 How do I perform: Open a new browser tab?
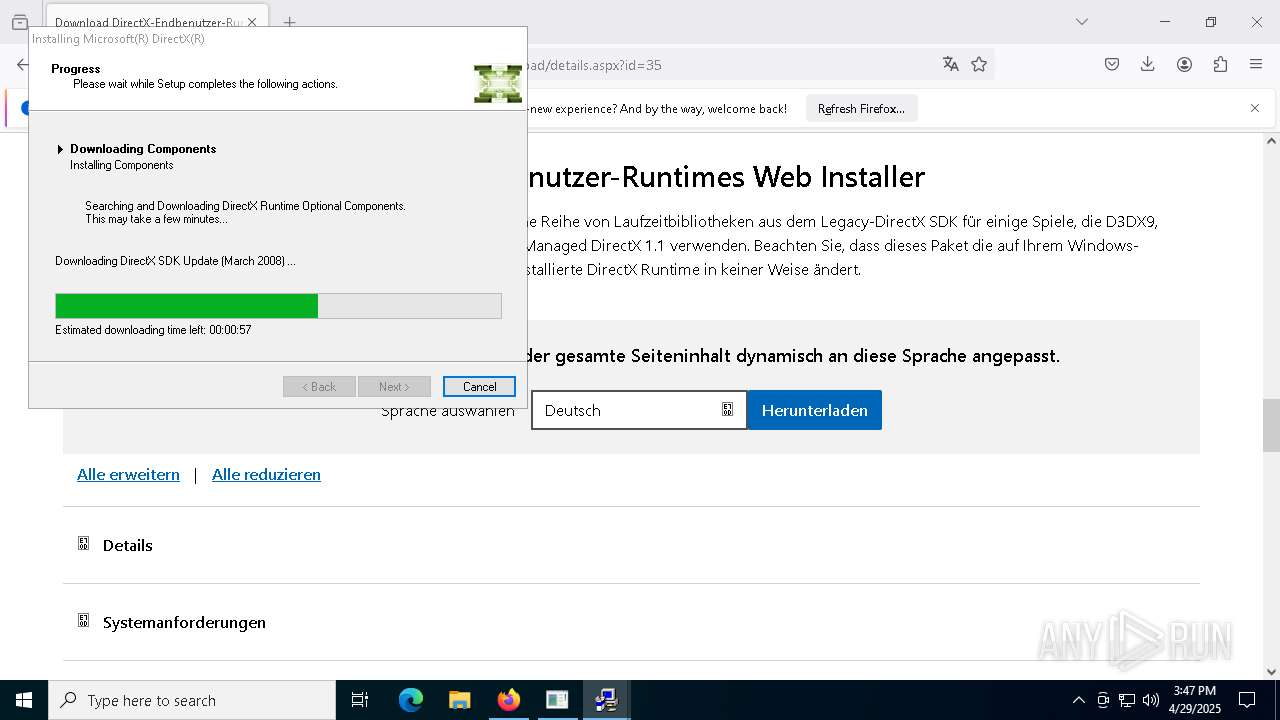tap(289, 22)
